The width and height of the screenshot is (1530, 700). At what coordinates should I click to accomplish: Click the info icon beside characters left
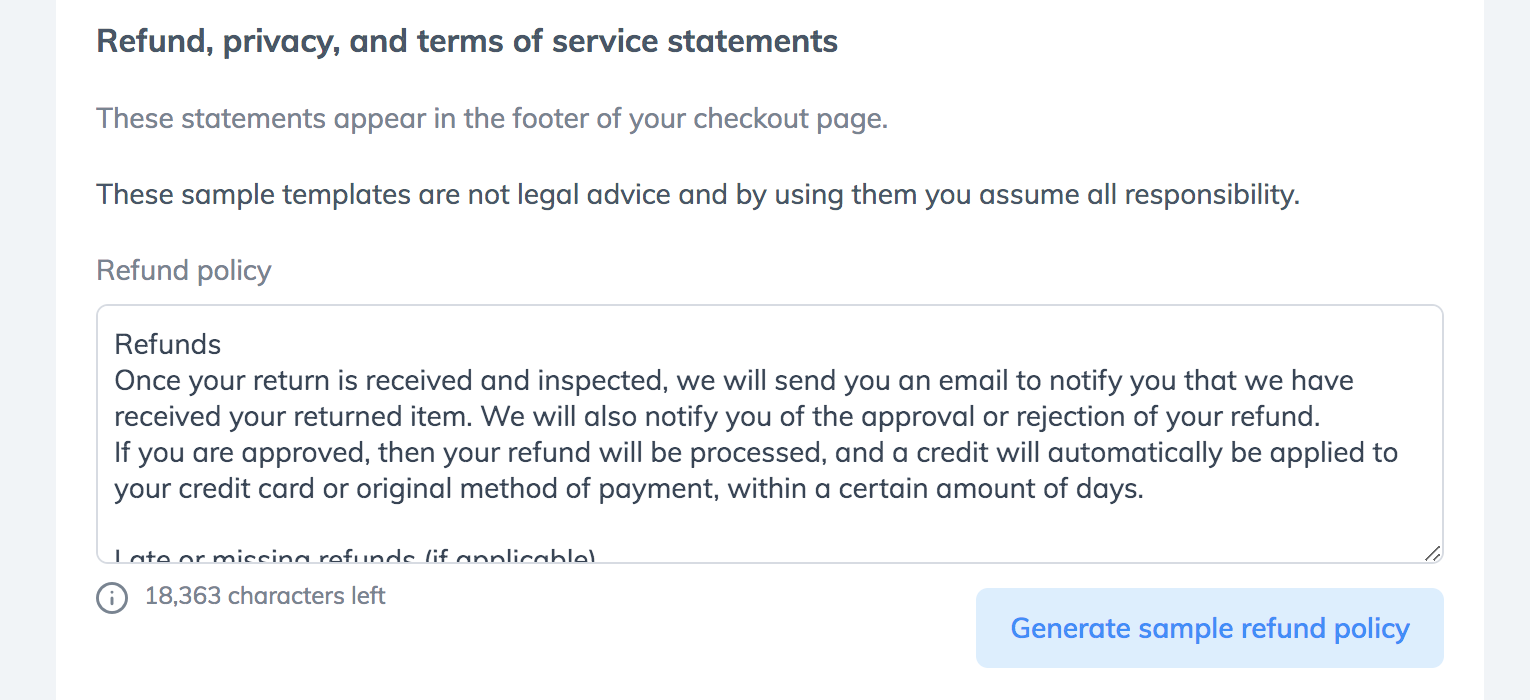point(112,598)
